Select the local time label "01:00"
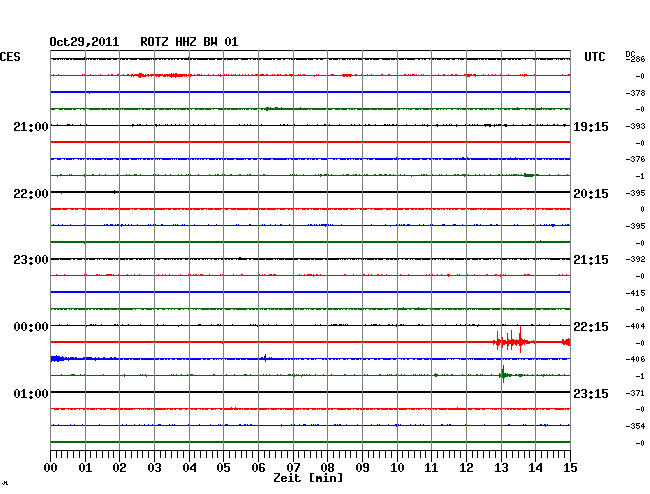The image size is (650, 494). pos(31,393)
